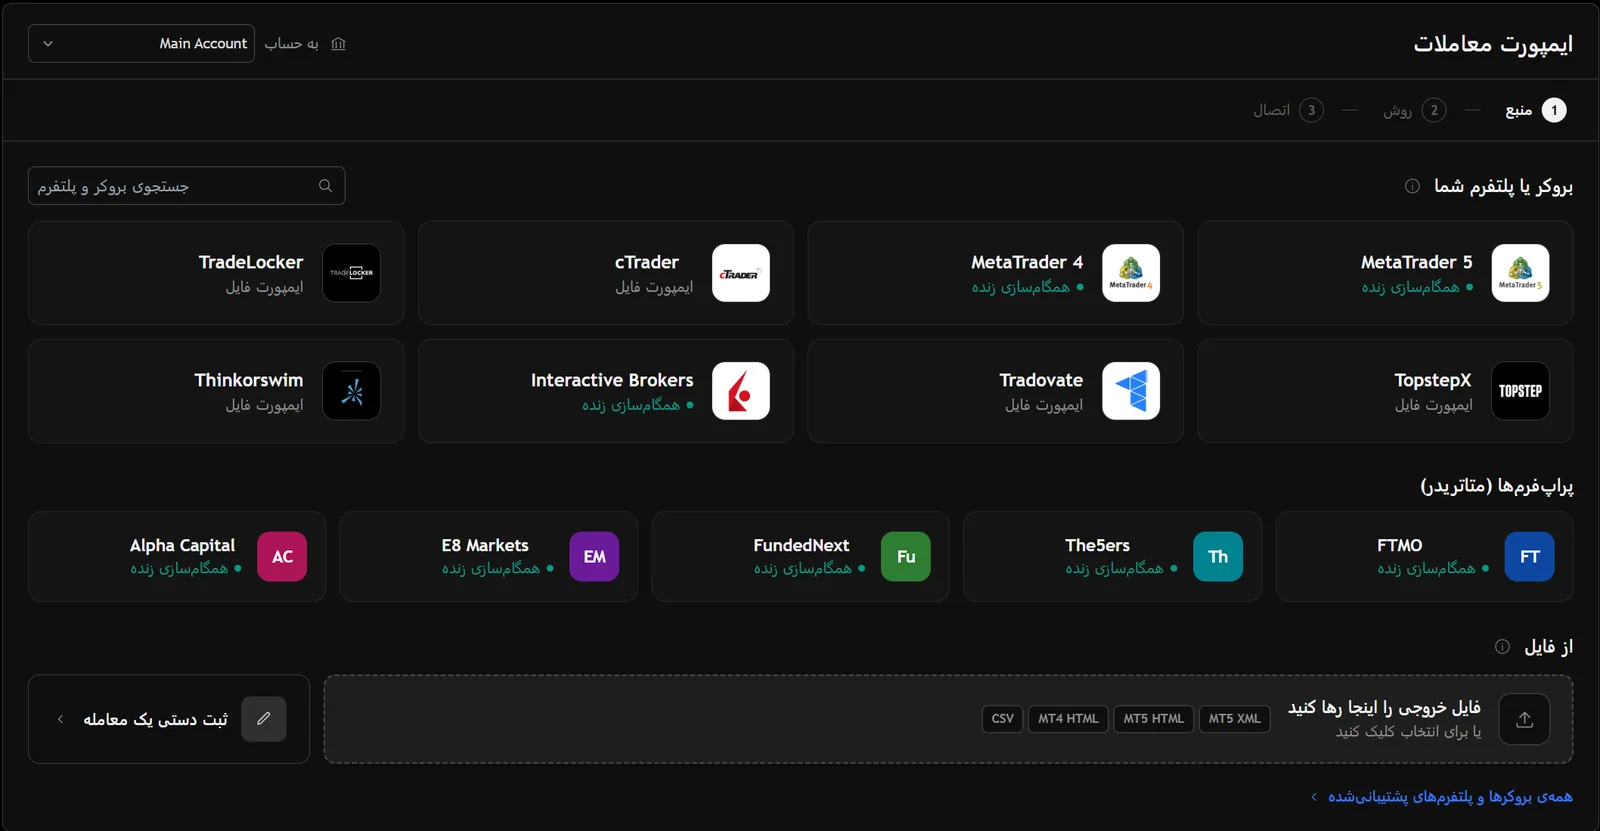Screen dimensions: 1600x831
Task: Click the magnifier icon in the search box
Action: 325,186
